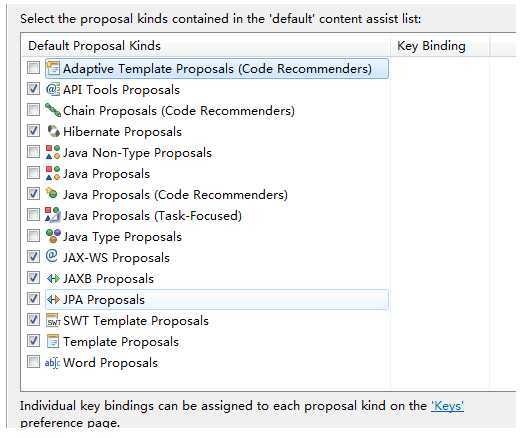Uncheck Template Proposals checkbox
This screenshot has height=438, width=526.
pyautogui.click(x=33, y=340)
